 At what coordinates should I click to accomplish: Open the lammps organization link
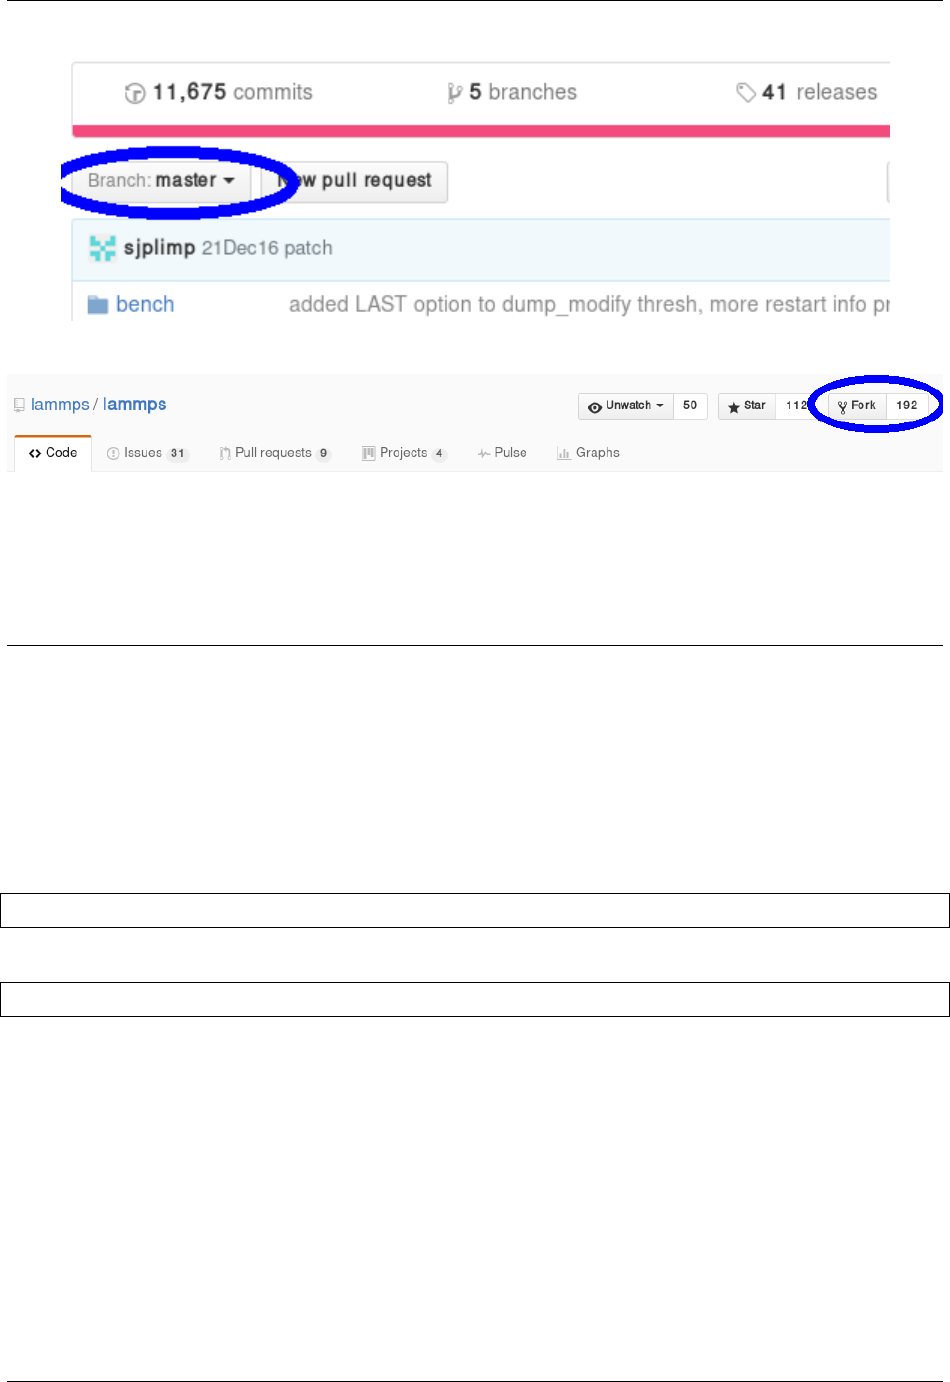[60, 405]
